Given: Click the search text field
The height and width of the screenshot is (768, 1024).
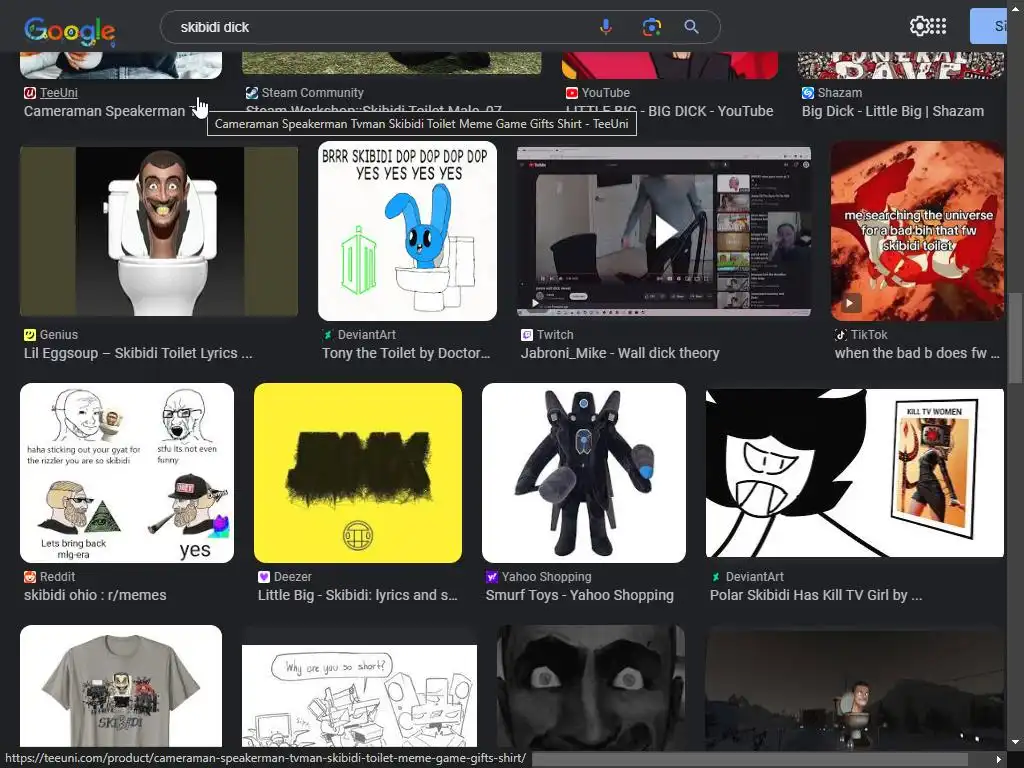Looking at the screenshot, I should 385,27.
